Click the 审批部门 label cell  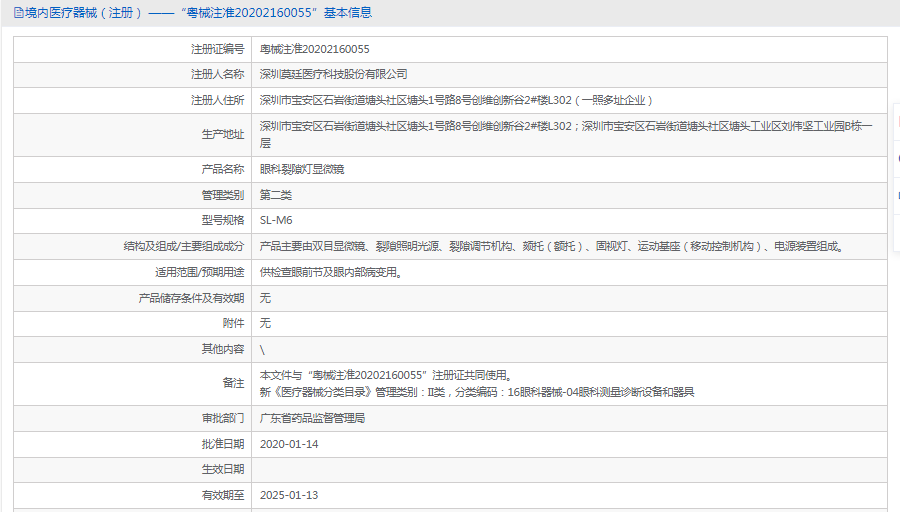[133, 418]
